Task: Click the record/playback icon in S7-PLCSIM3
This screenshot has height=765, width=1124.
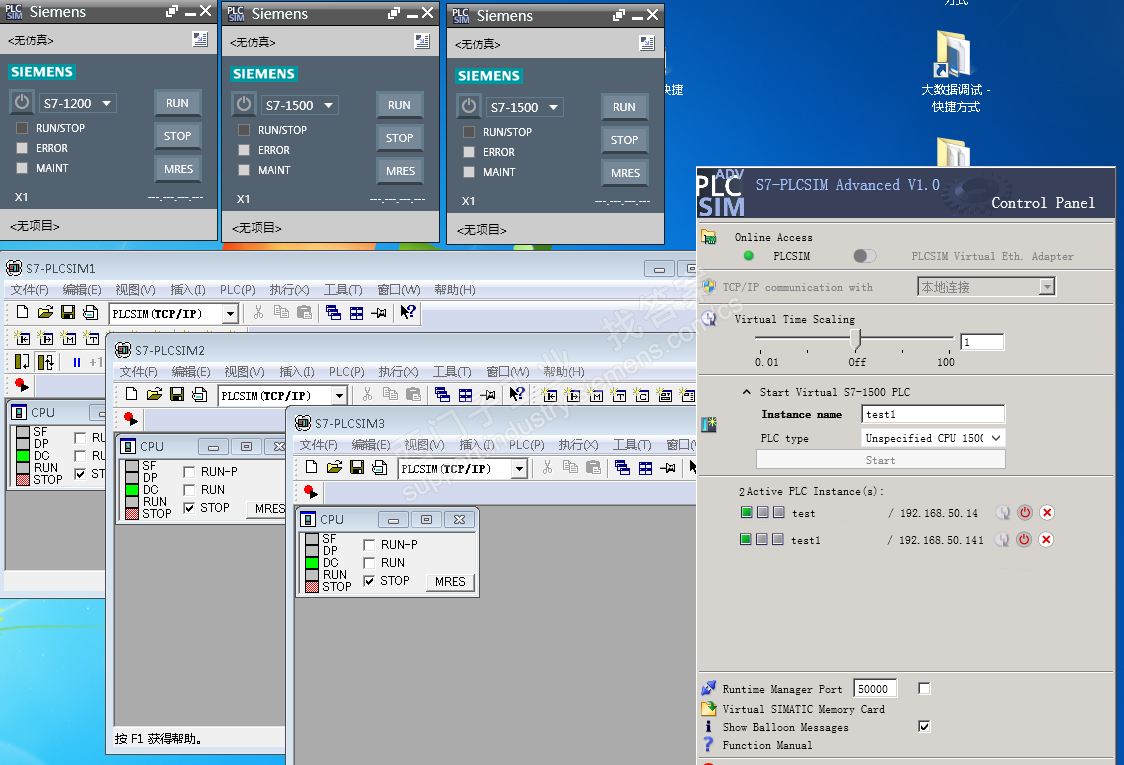Action: tap(310, 492)
